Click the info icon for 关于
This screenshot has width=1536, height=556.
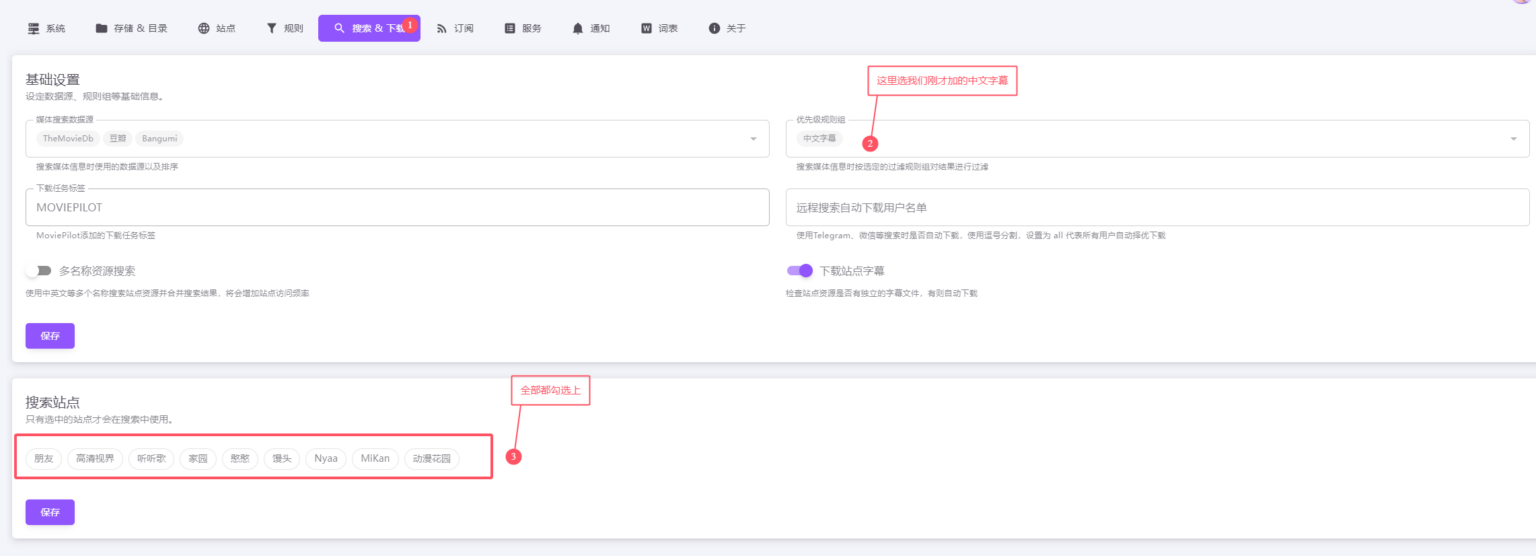click(714, 28)
